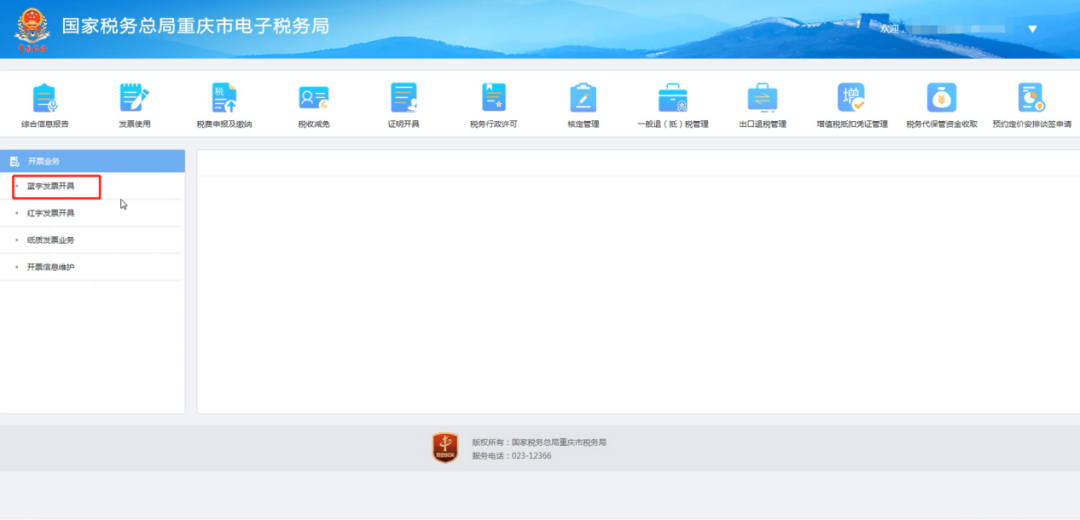This screenshot has width=1080, height=520.
Task: Click the red shield badge in the footer
Action: coord(445,448)
